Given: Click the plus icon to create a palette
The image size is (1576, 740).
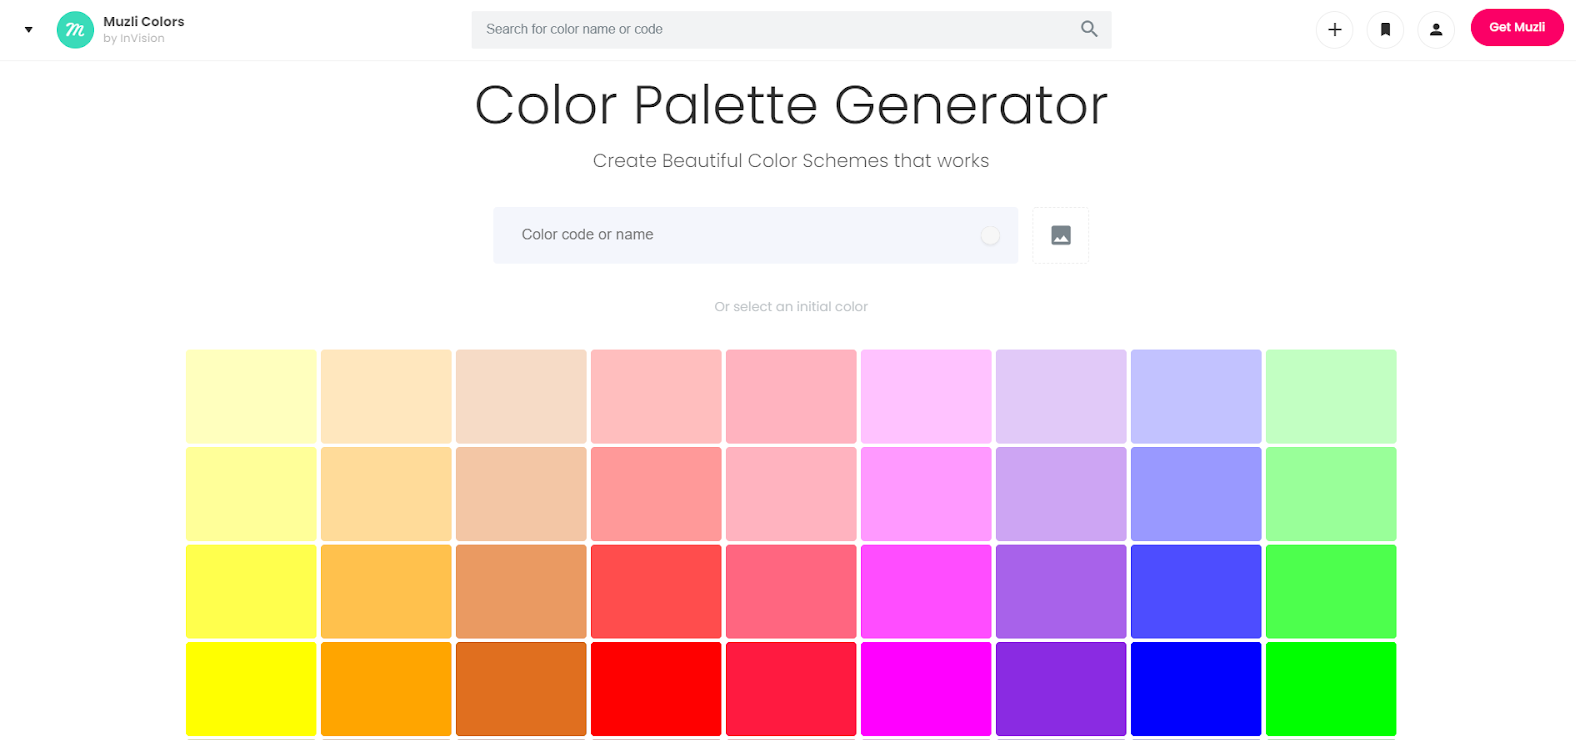Looking at the screenshot, I should click(1334, 30).
